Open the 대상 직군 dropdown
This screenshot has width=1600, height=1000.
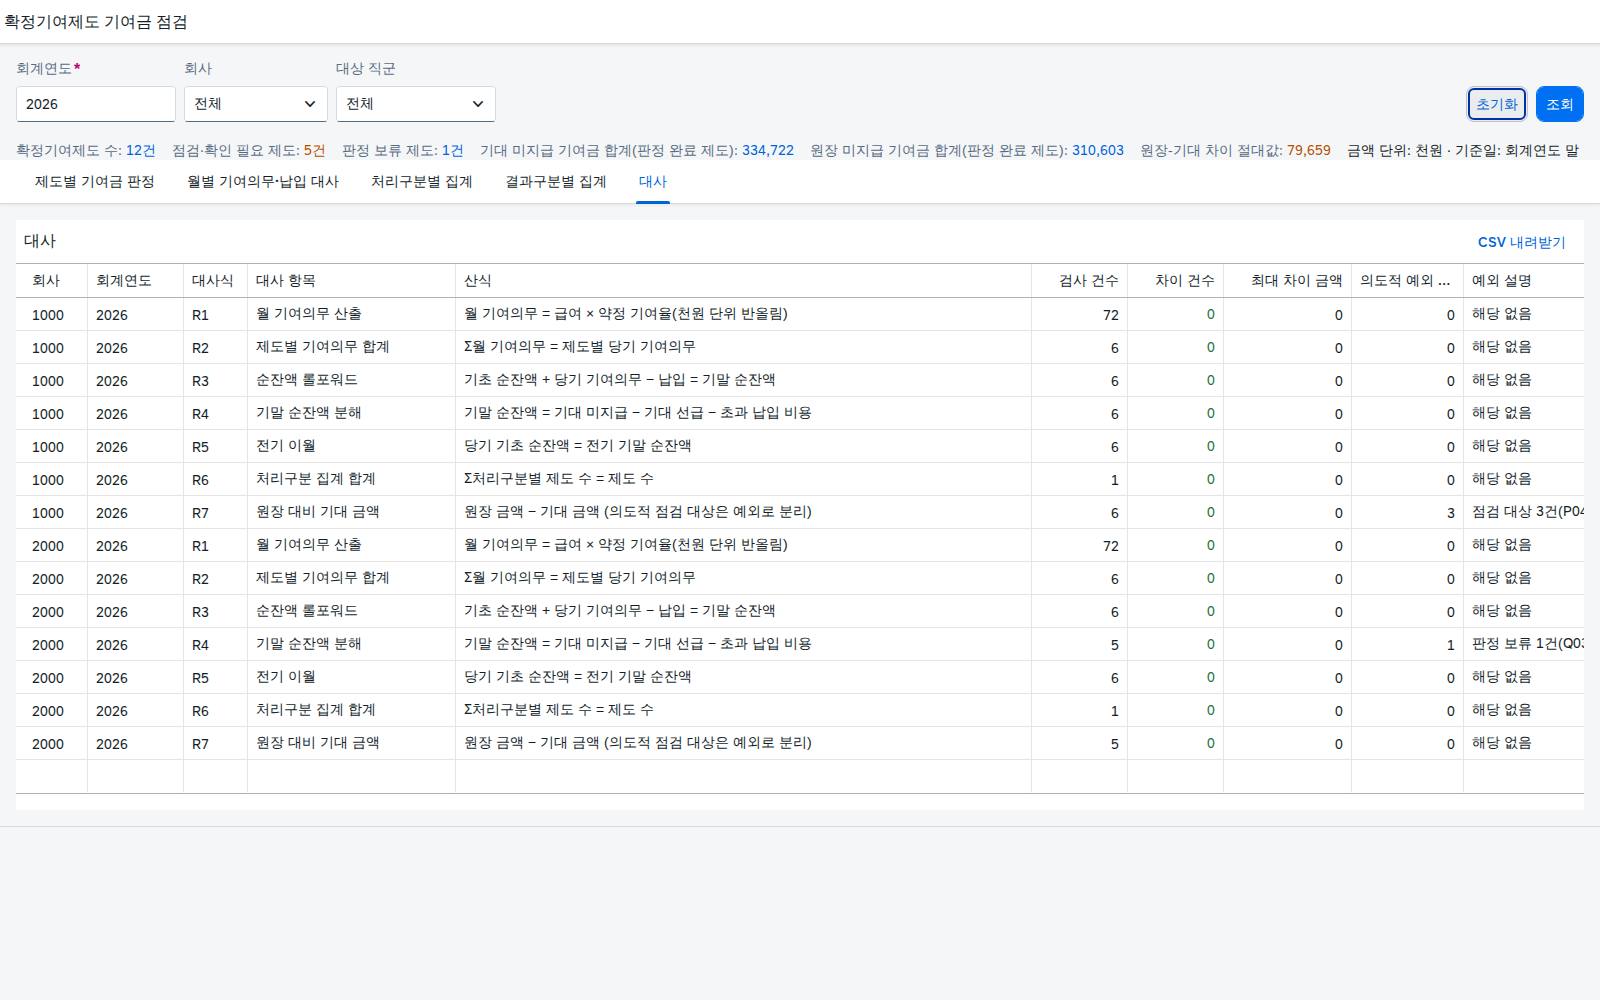tap(415, 104)
